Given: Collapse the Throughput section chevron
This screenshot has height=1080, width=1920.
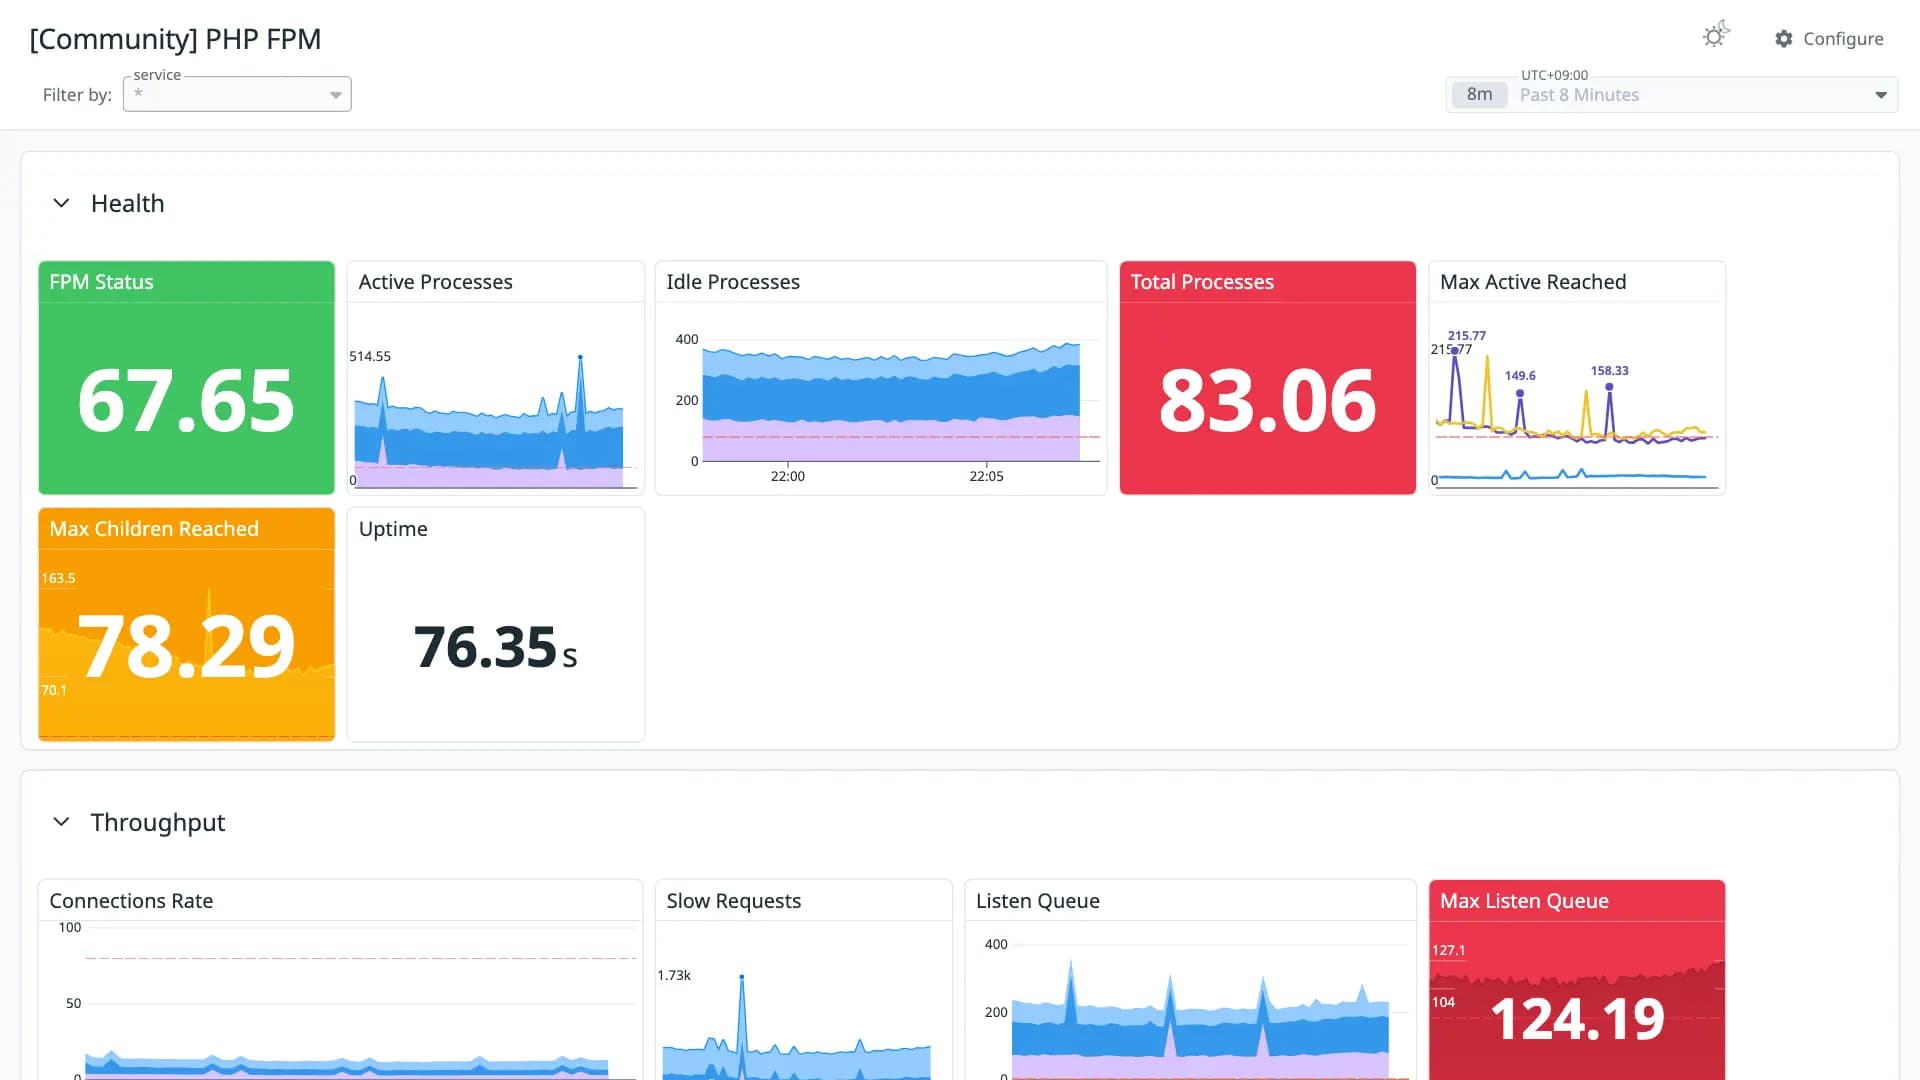Looking at the screenshot, I should (x=61, y=822).
